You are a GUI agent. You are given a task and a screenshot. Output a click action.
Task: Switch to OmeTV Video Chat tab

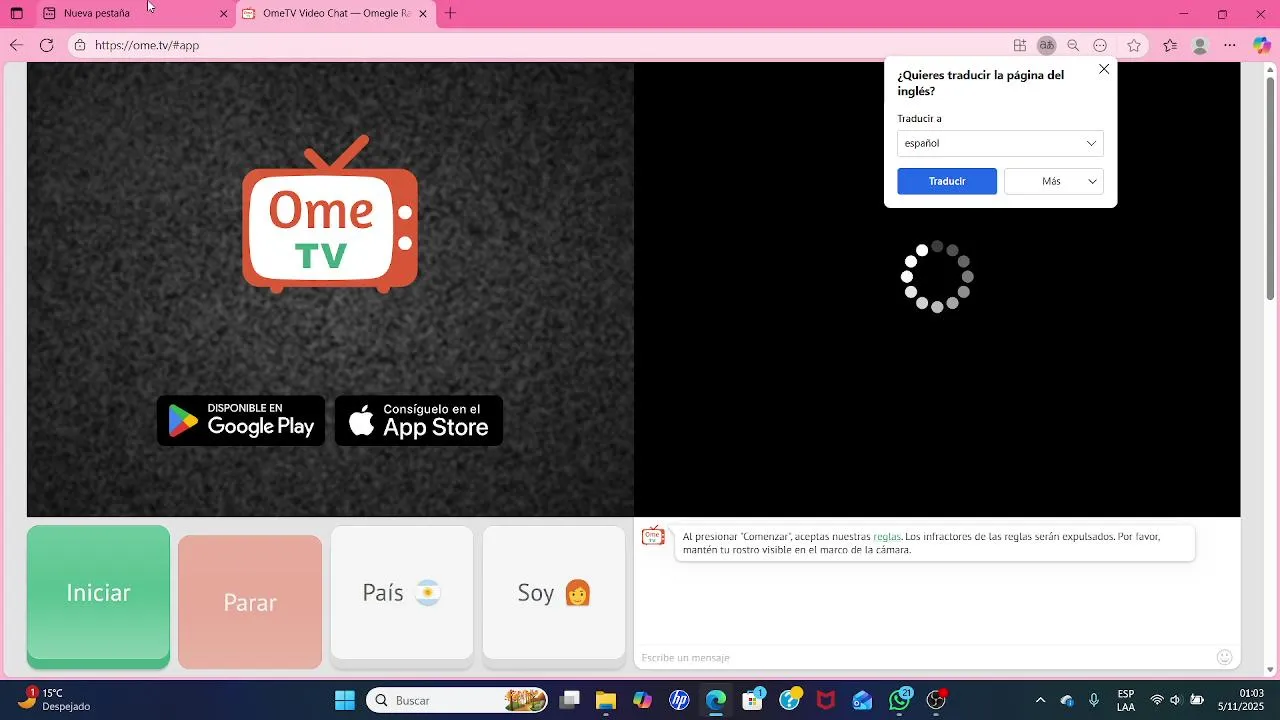click(x=336, y=14)
